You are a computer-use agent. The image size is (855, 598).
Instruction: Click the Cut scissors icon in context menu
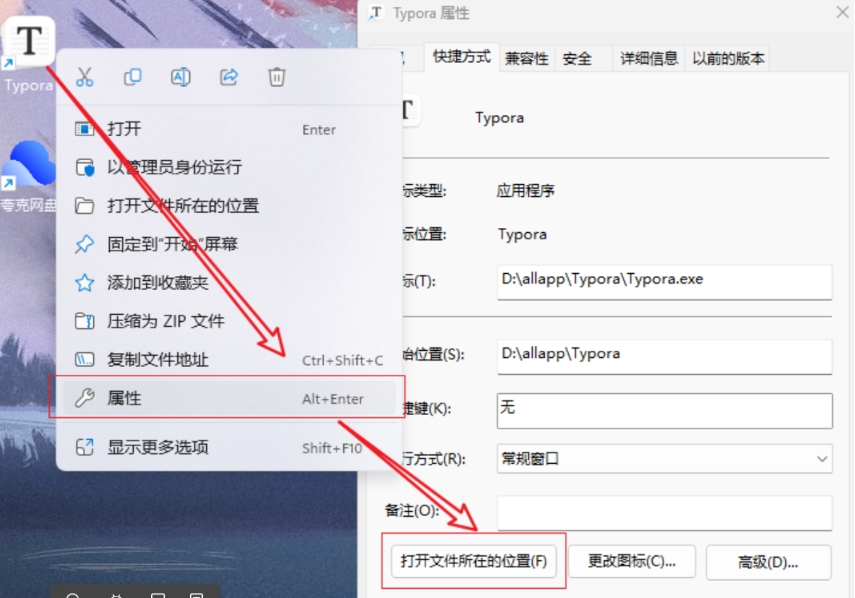point(84,77)
